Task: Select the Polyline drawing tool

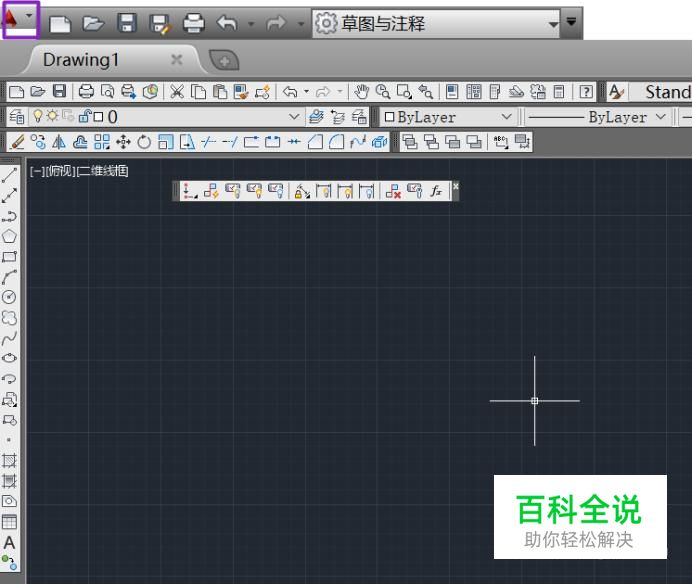Action: click(9, 216)
